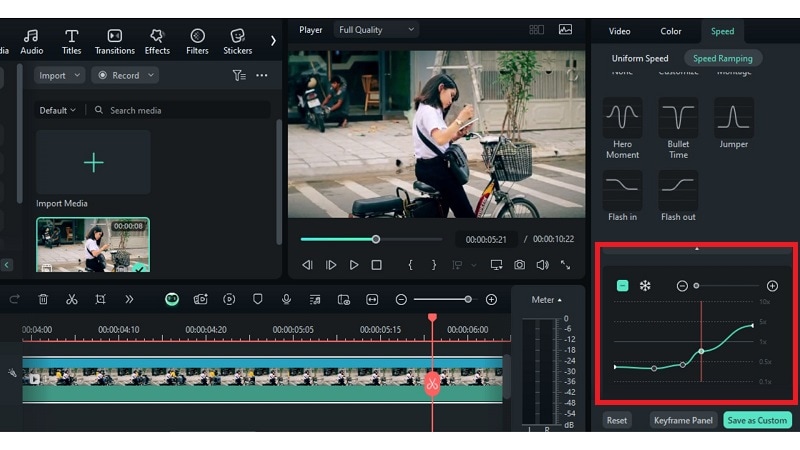Viewport: 800px width, 450px height.
Task: Open the Video tab
Action: pyautogui.click(x=620, y=31)
